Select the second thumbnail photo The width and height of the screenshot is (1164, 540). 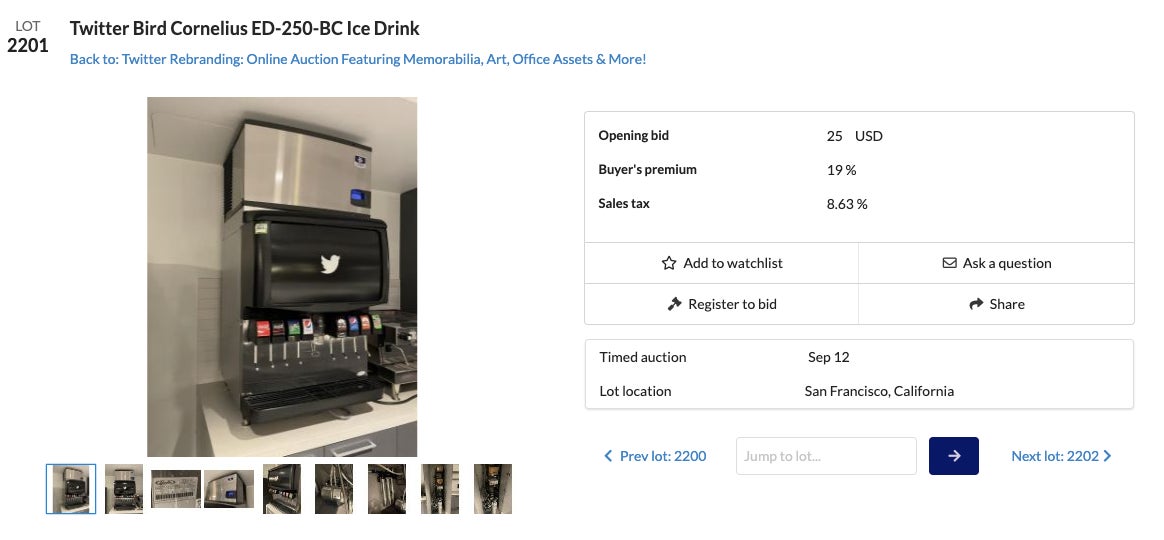point(124,489)
